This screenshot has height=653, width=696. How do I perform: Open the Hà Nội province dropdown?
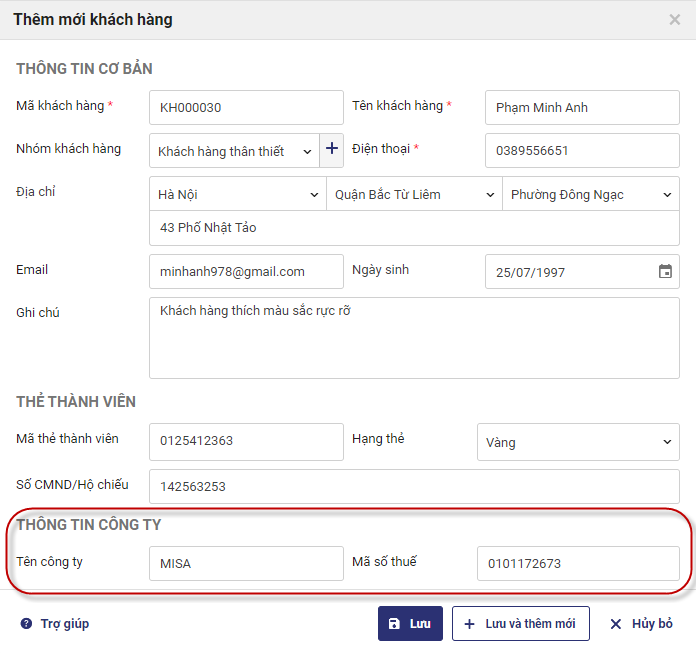(x=237, y=194)
